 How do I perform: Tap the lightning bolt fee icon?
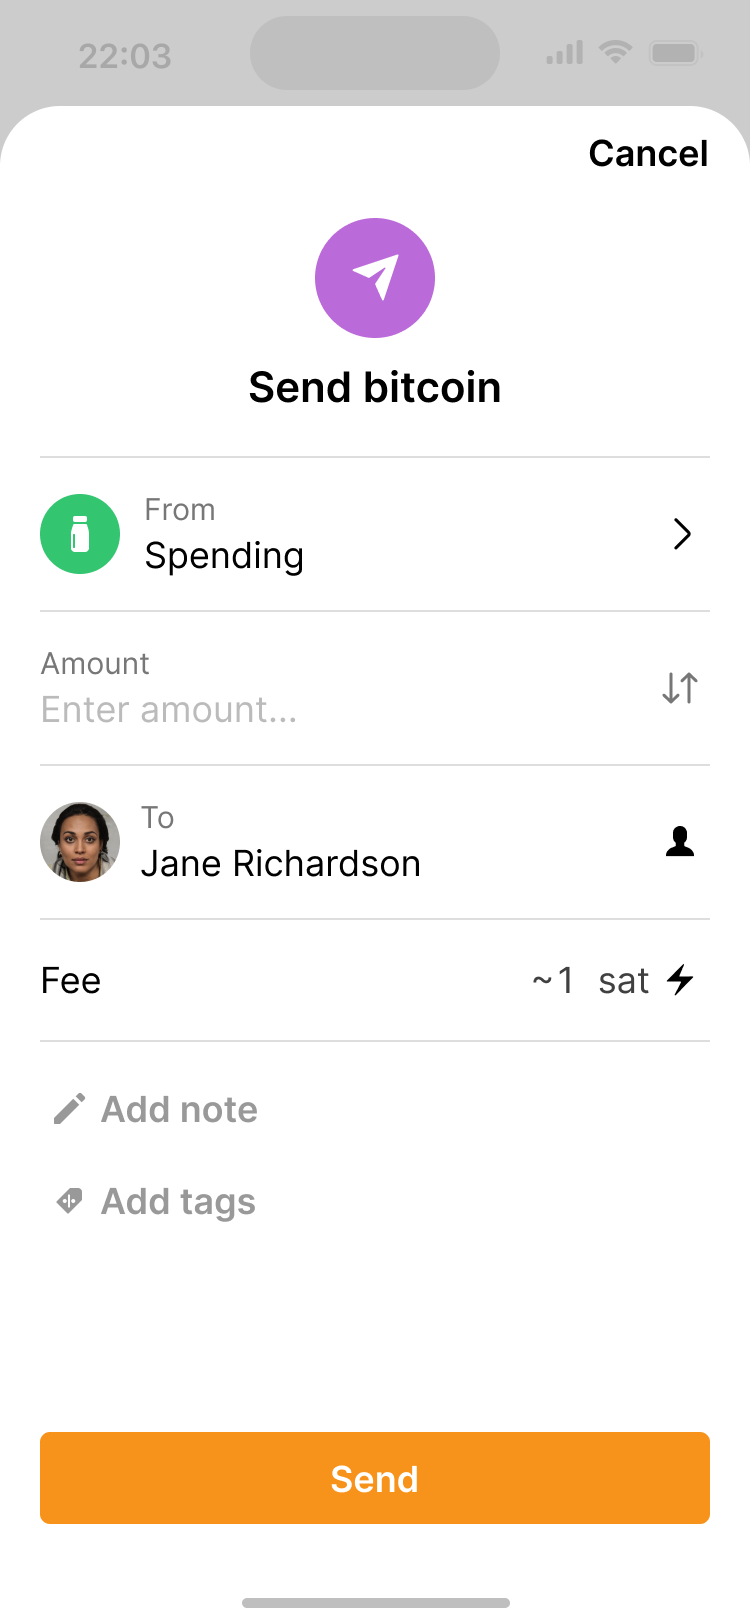point(681,980)
